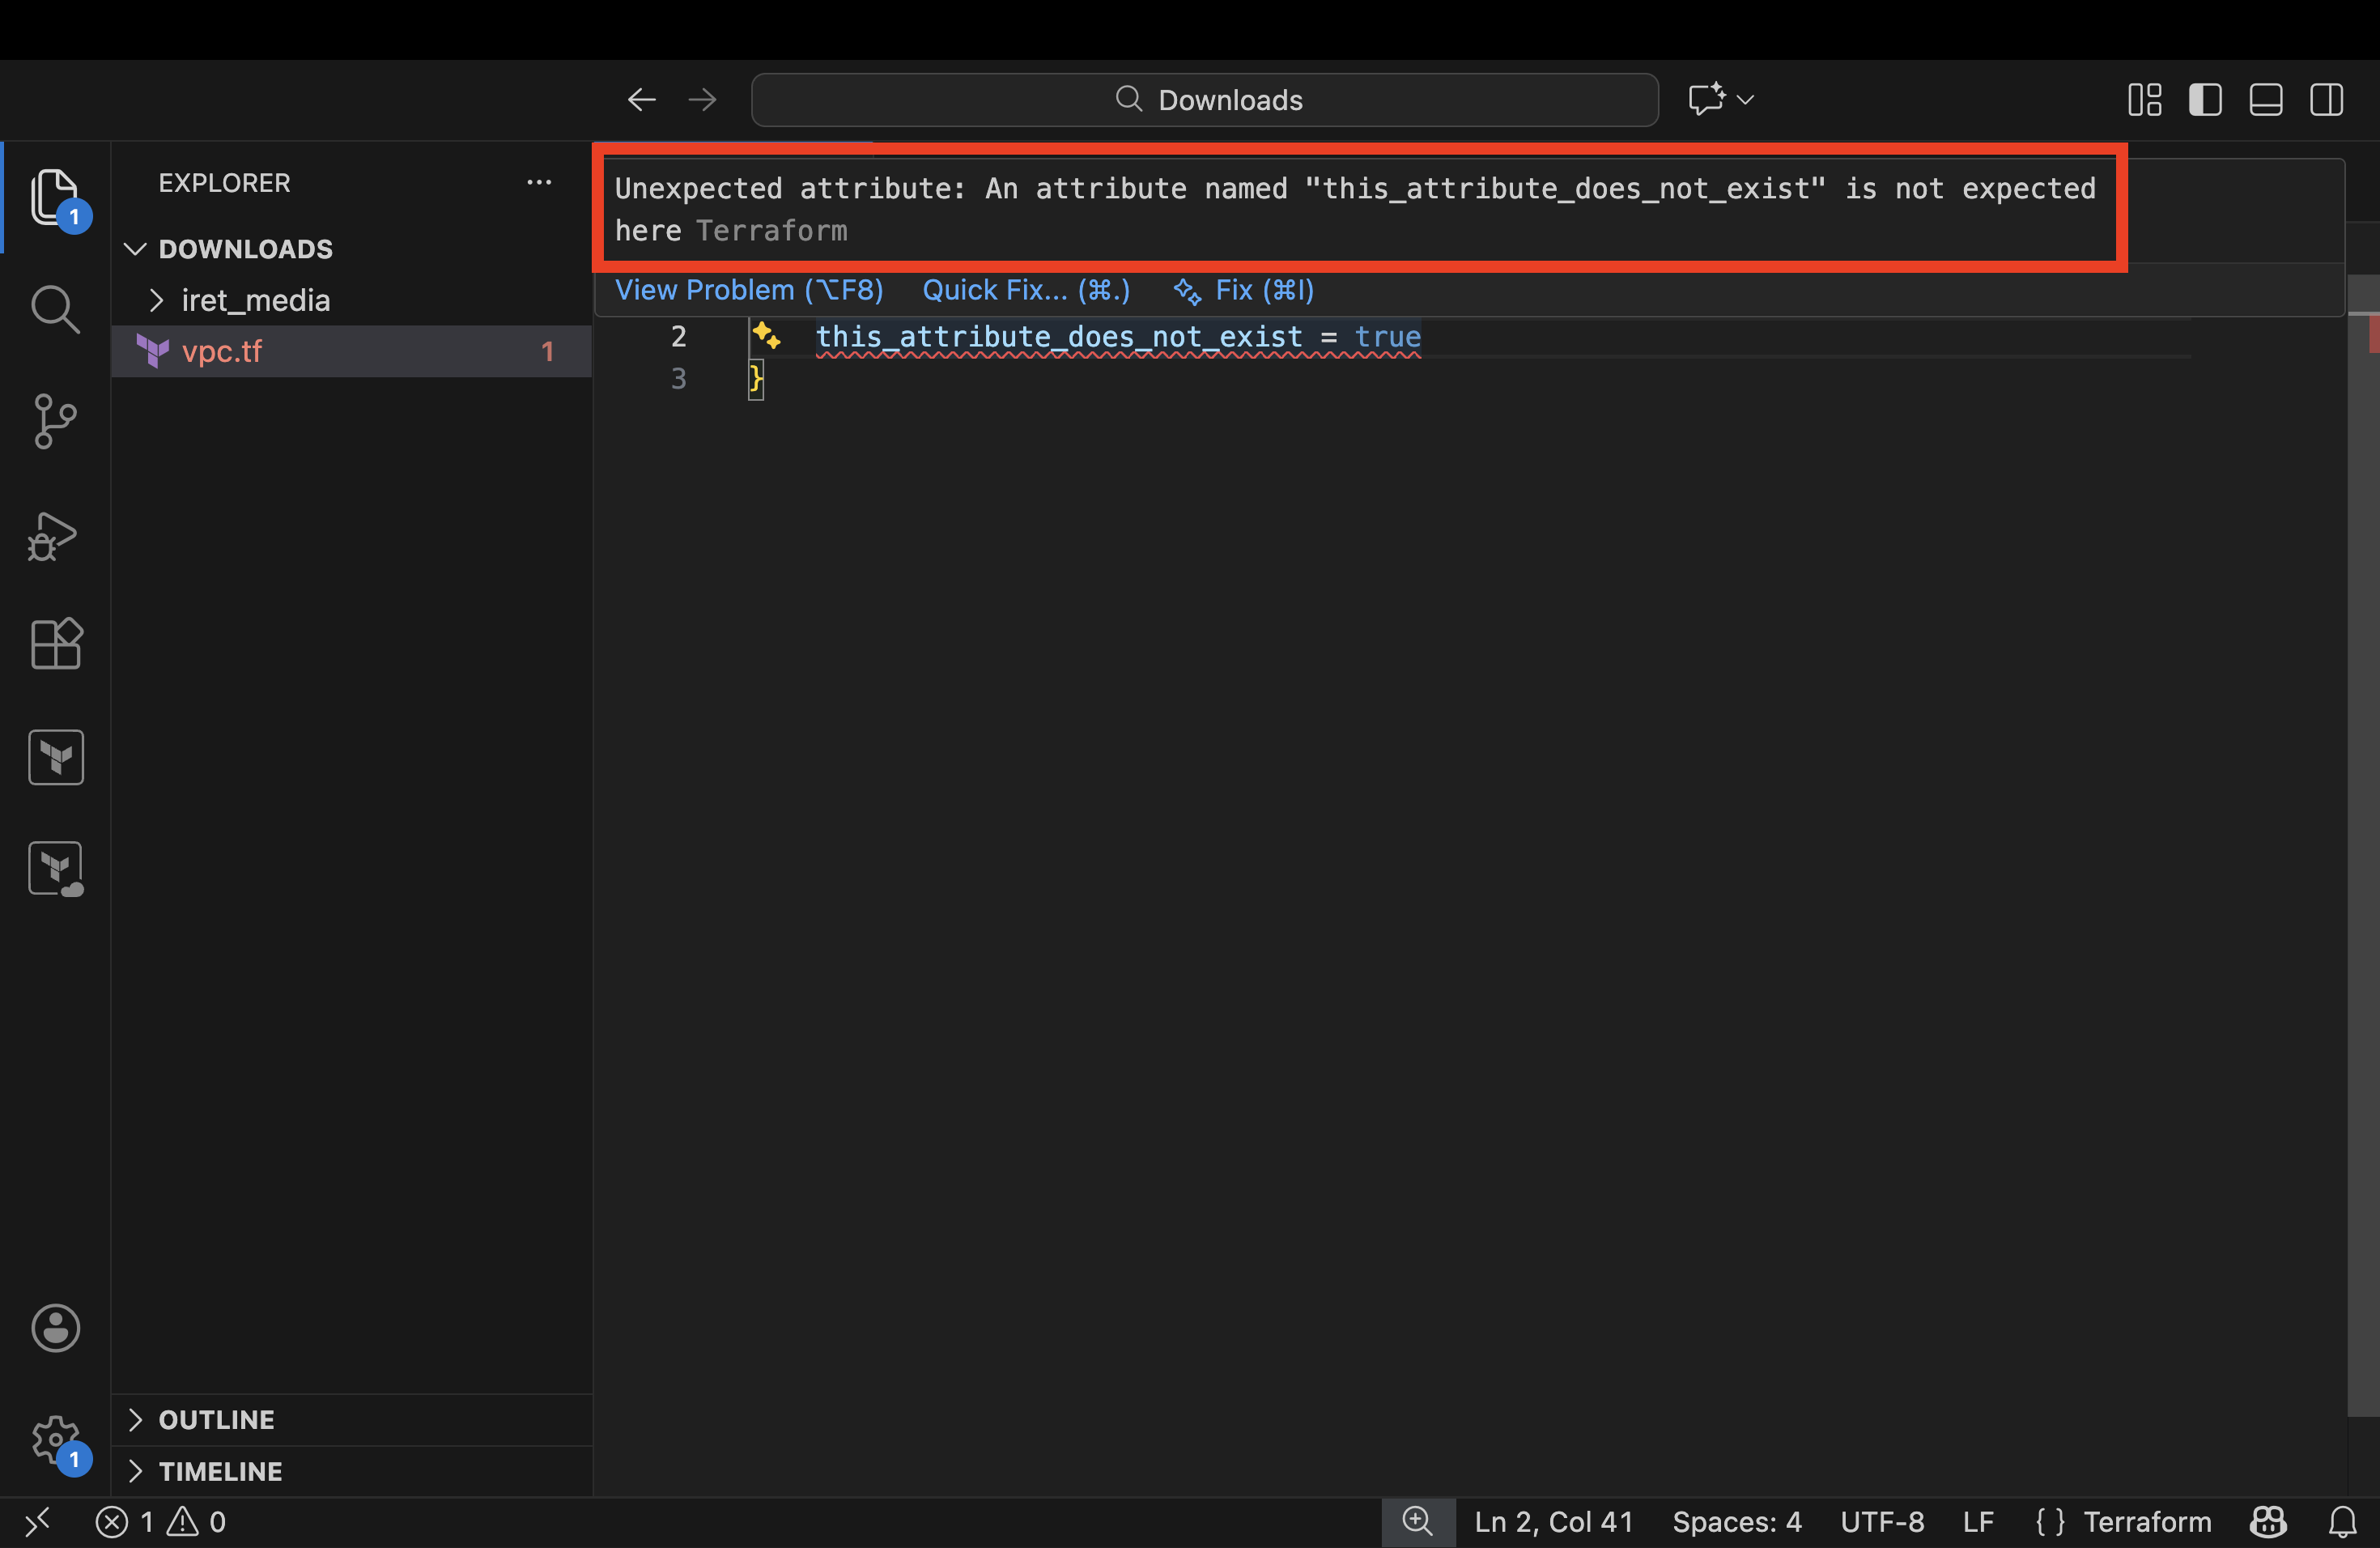Open the Copilot chat dropdown arrow

tap(1746, 100)
